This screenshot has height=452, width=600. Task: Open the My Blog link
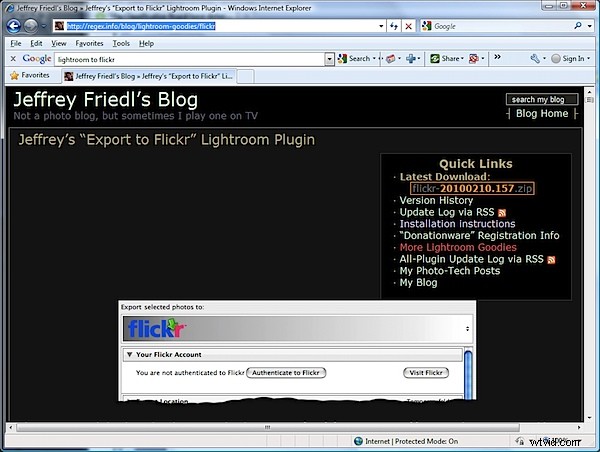pos(418,283)
